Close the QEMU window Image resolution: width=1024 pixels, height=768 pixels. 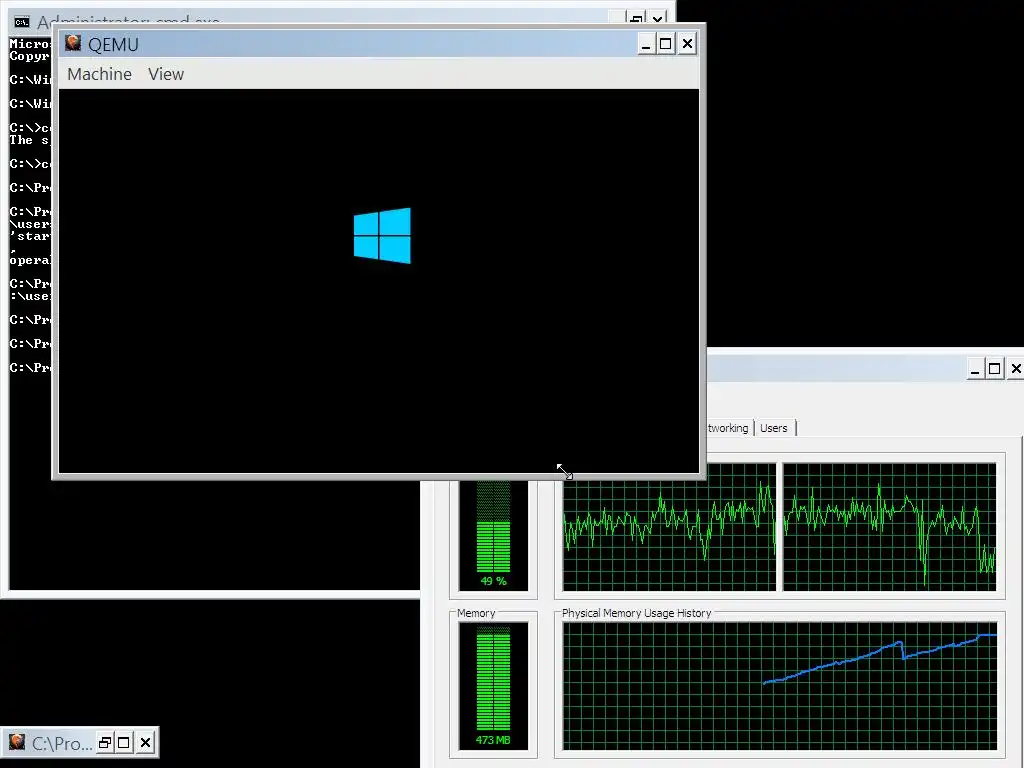click(x=687, y=44)
